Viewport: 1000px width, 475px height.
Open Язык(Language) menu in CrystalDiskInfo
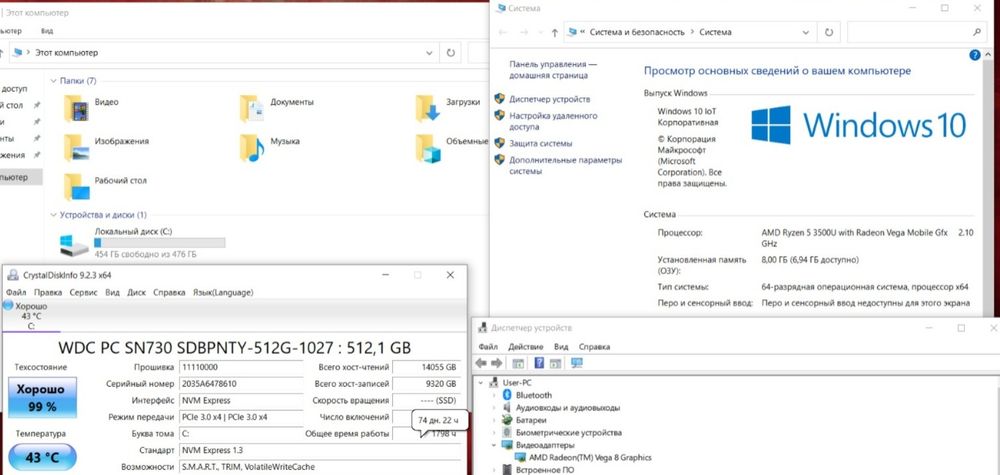pyautogui.click(x=223, y=292)
